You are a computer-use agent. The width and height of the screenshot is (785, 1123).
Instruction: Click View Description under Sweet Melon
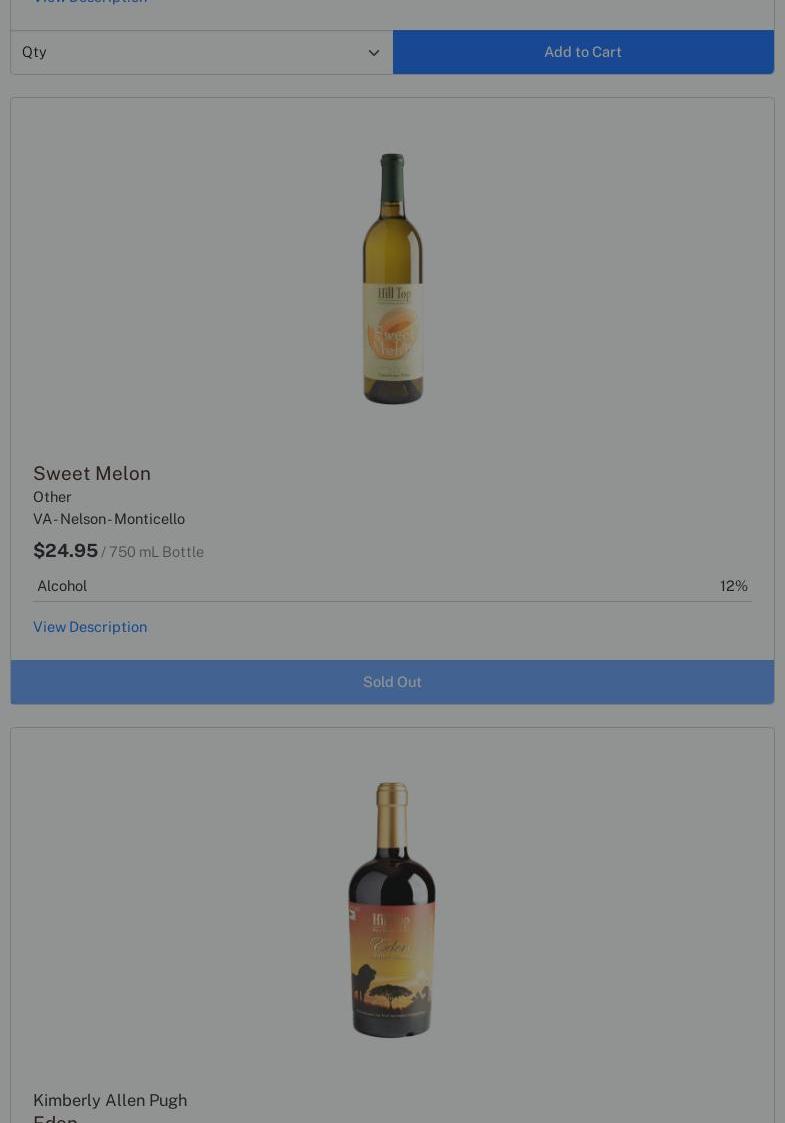click(x=90, y=627)
